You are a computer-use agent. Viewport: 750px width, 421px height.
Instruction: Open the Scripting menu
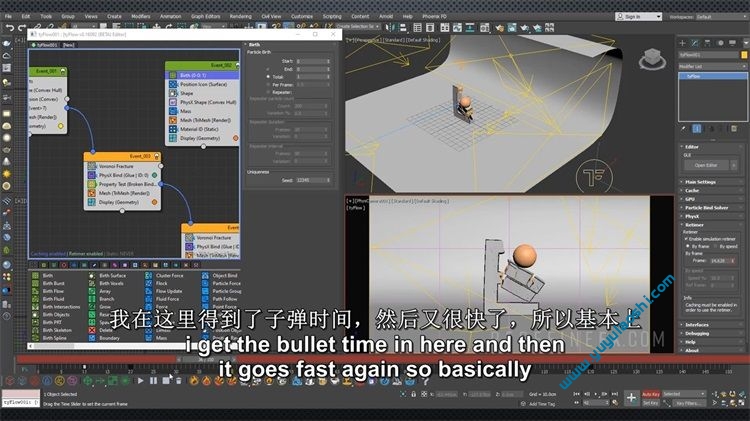[332, 16]
